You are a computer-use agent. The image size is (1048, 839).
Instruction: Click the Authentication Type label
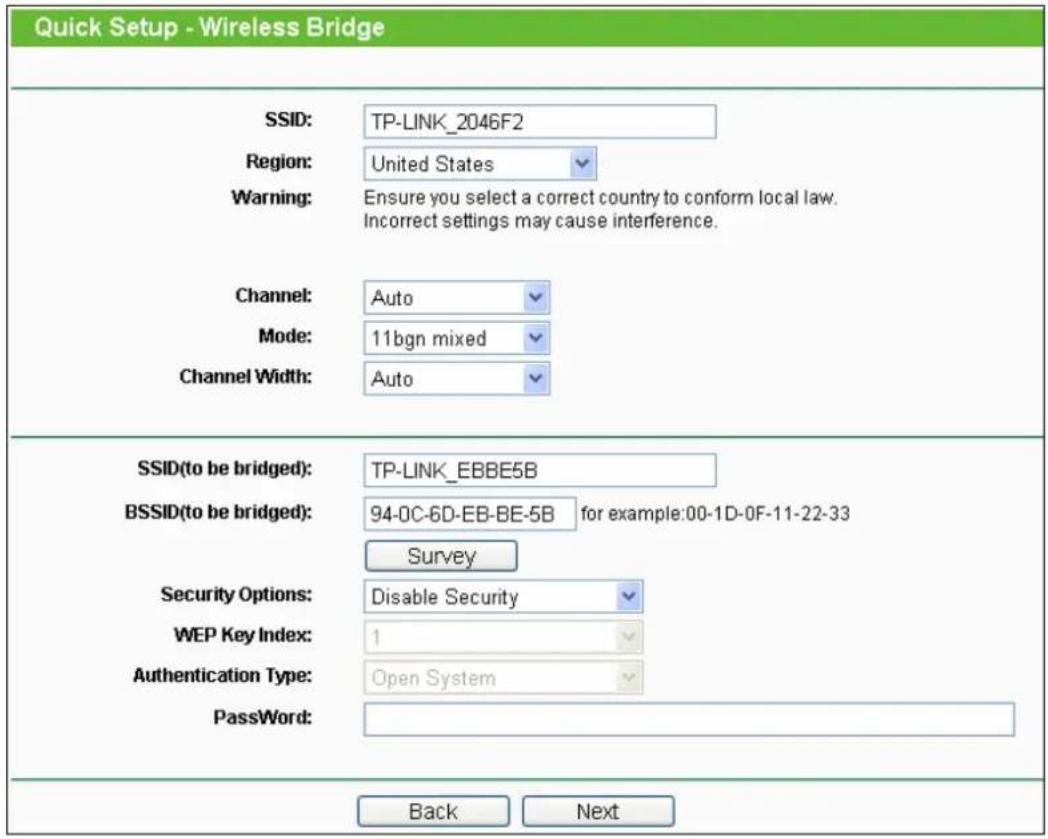(223, 676)
